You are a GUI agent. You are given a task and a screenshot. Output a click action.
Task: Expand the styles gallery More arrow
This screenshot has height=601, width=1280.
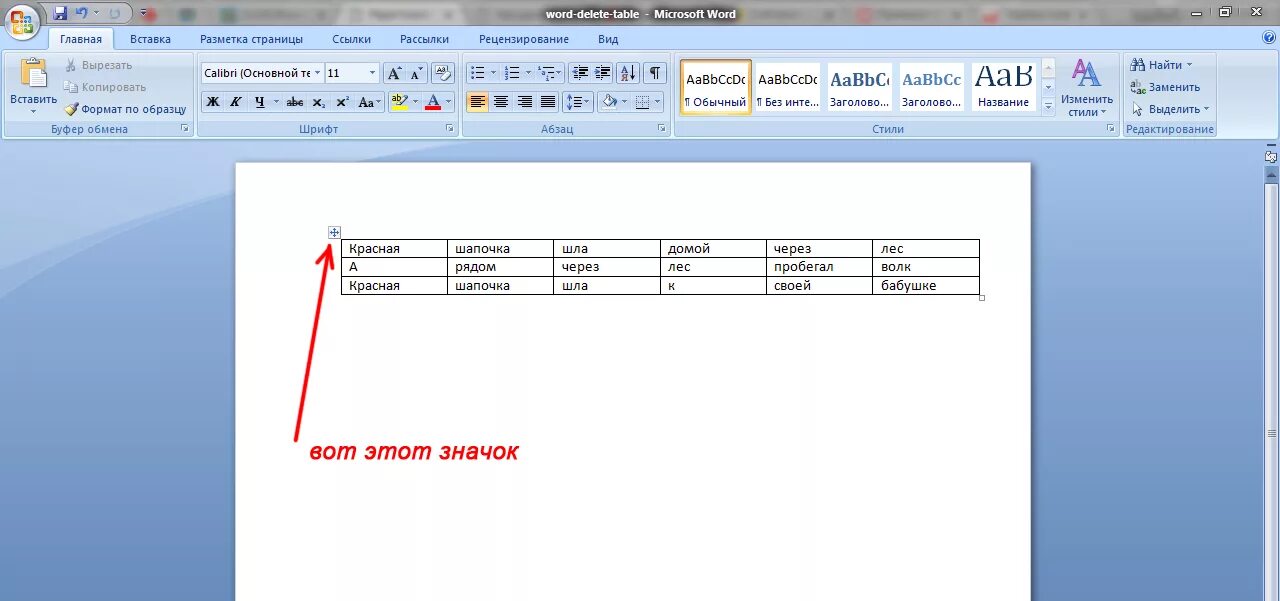tap(1048, 106)
